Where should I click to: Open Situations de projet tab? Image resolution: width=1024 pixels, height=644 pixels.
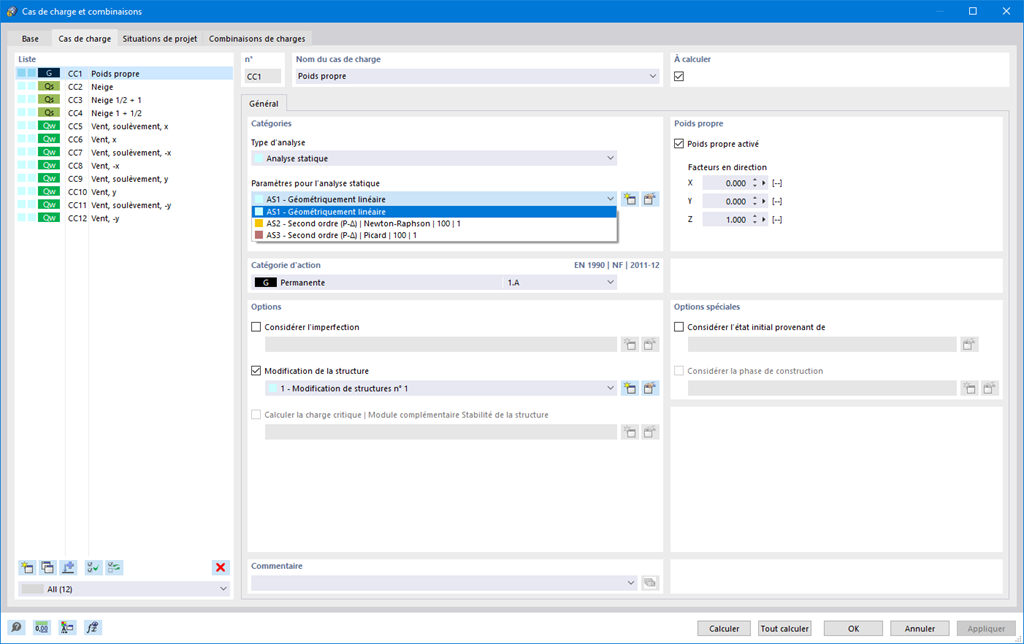click(x=159, y=39)
